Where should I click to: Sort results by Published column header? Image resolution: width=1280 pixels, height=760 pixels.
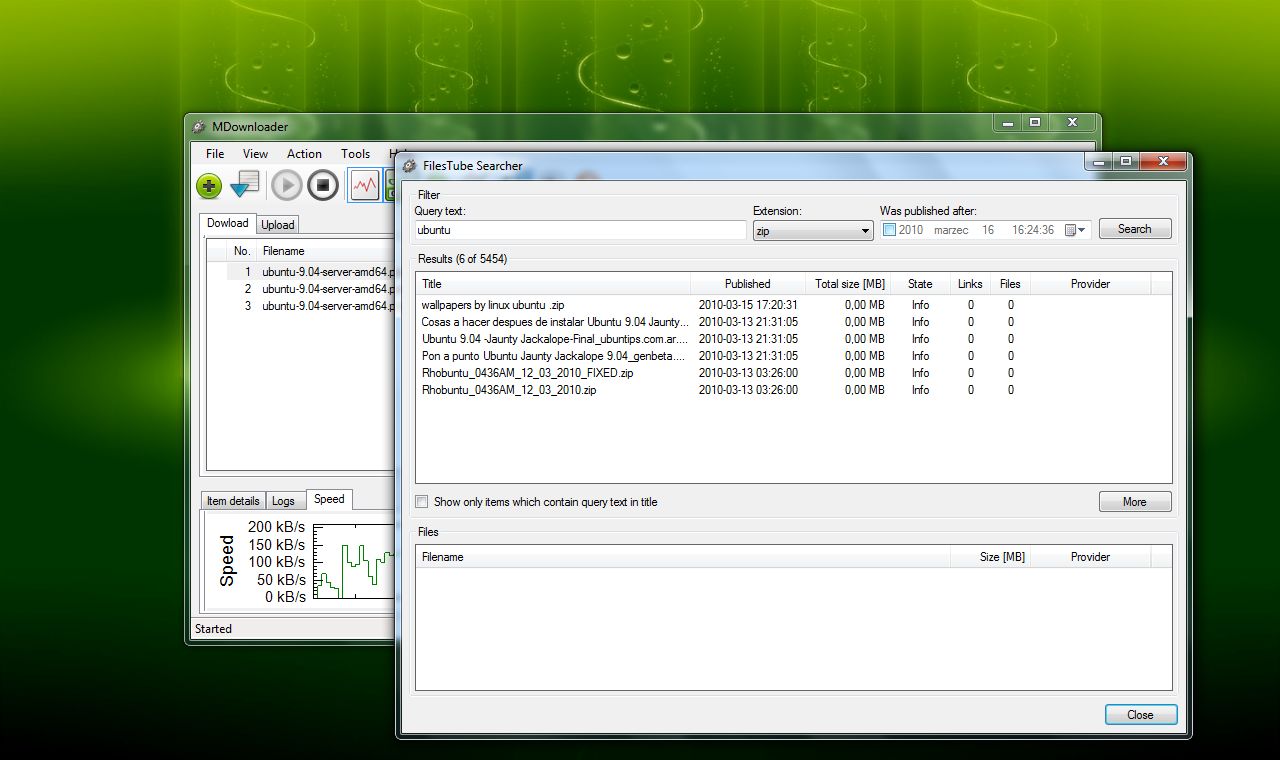pos(748,284)
